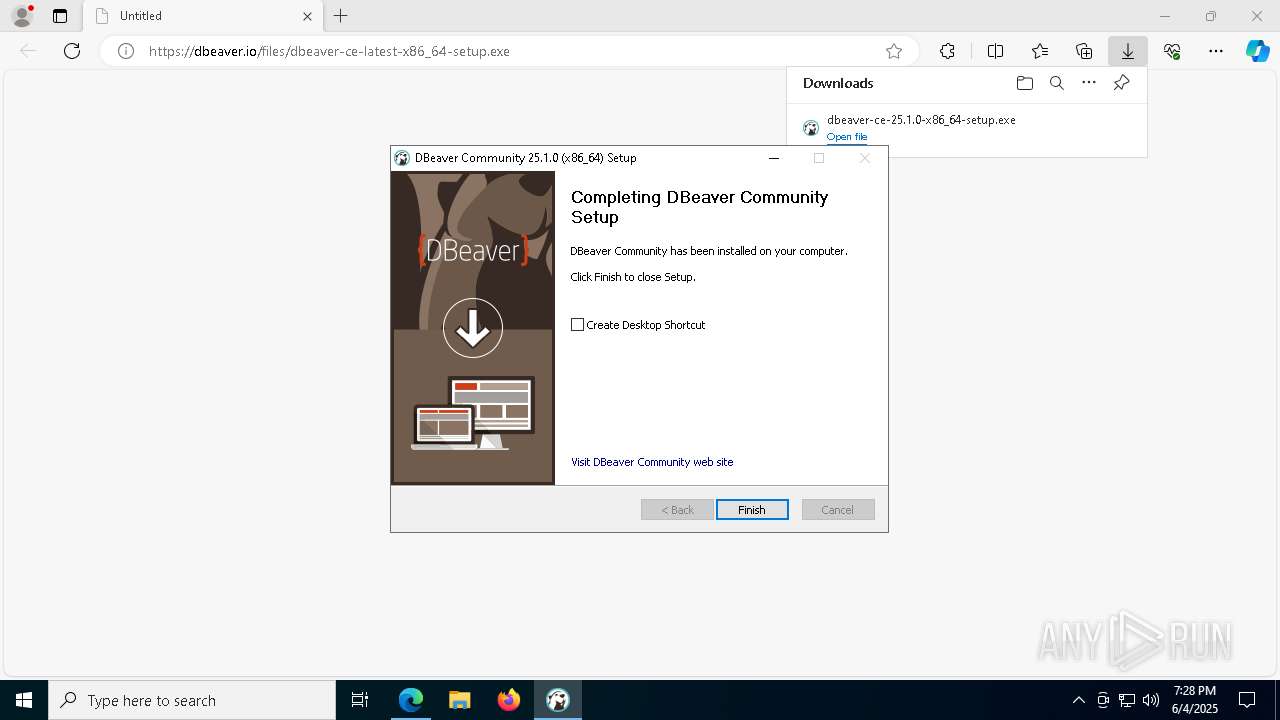1280x720 pixels.
Task: Open network status tray icon
Action: (1127, 700)
